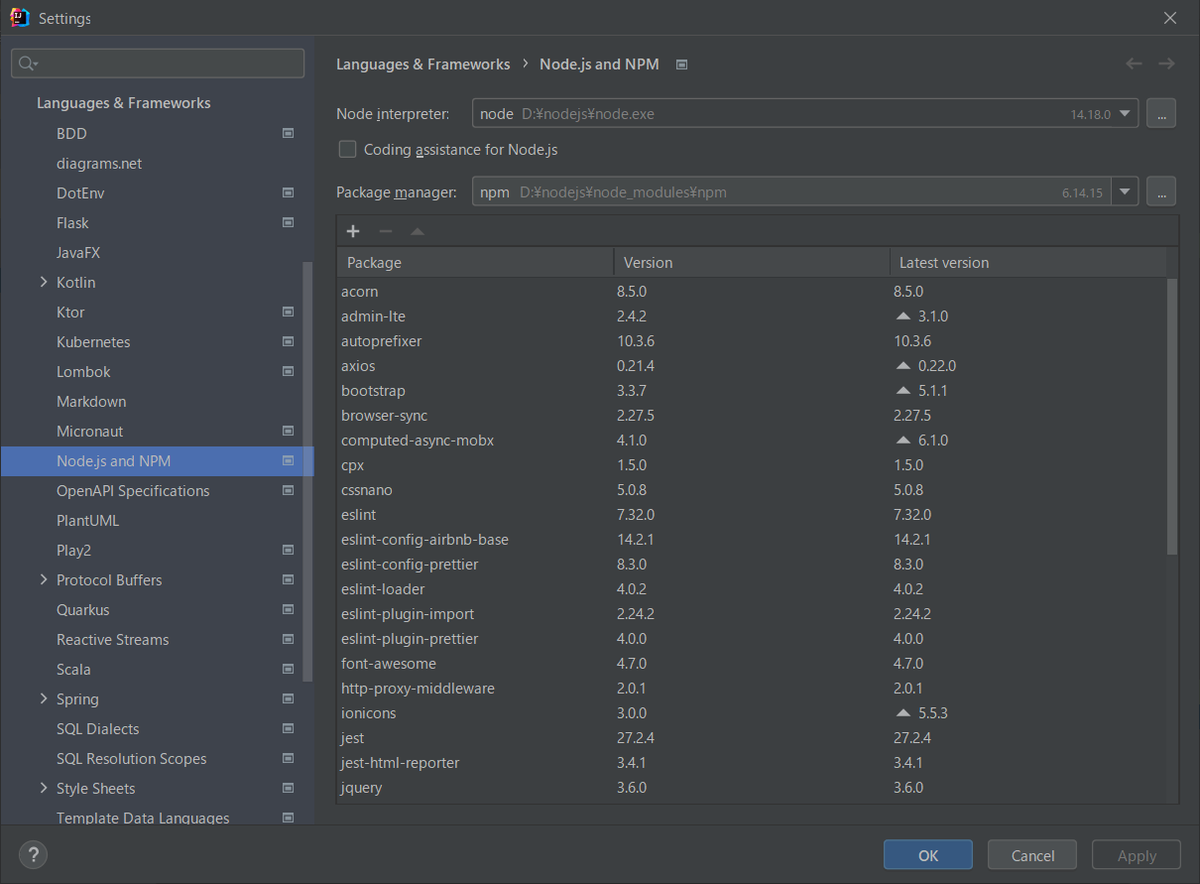Select the http-proxy-middleware package row
This screenshot has height=884, width=1200.
(752, 688)
